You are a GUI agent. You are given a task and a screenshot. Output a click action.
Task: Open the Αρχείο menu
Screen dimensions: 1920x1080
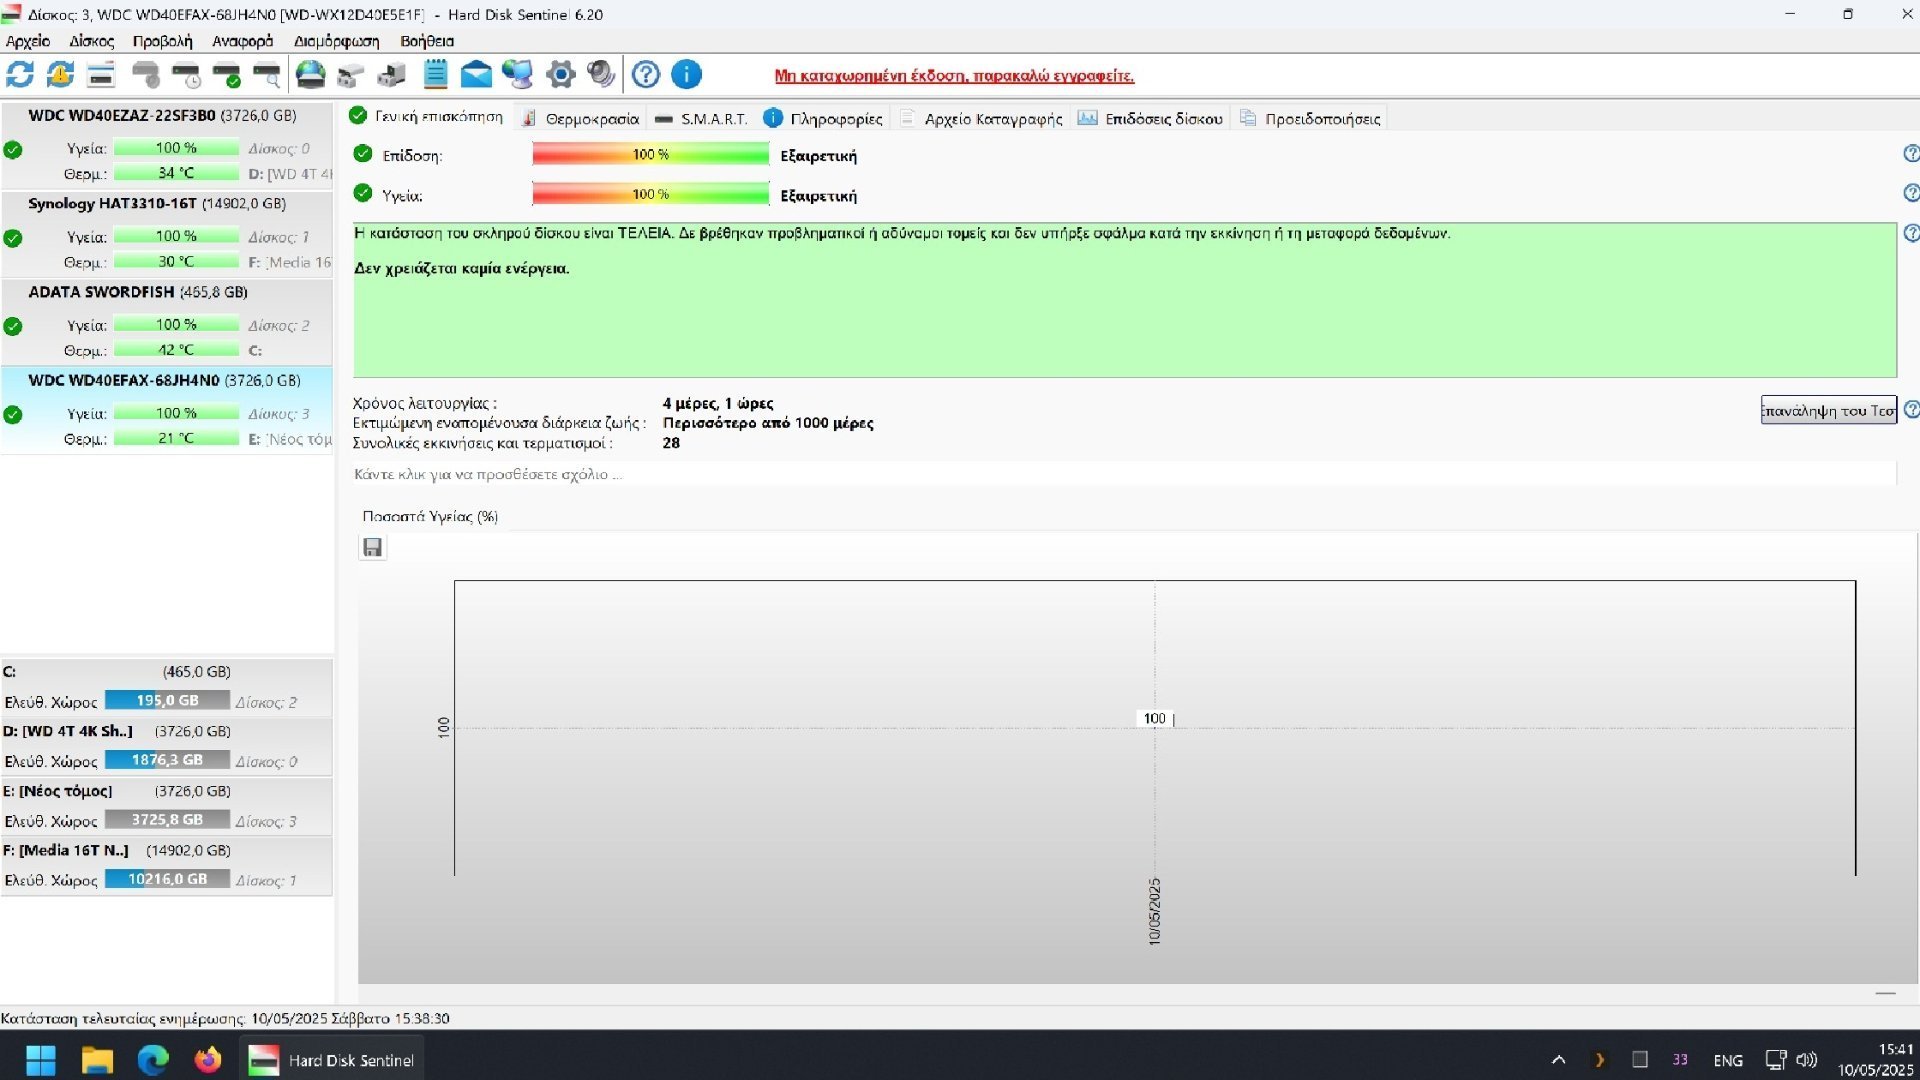28,41
